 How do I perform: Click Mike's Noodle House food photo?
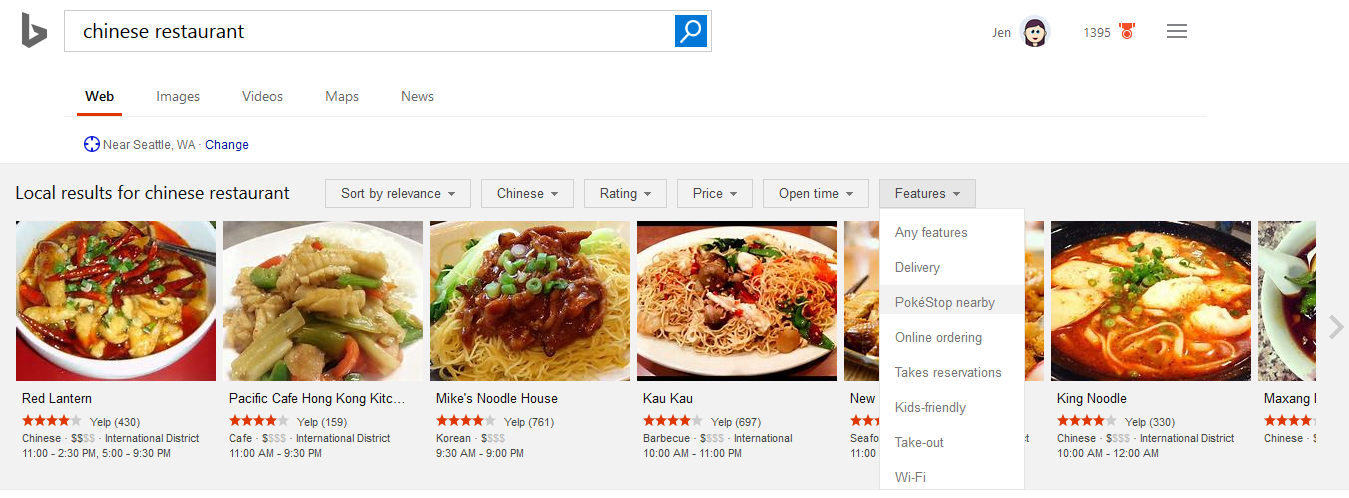click(530, 301)
